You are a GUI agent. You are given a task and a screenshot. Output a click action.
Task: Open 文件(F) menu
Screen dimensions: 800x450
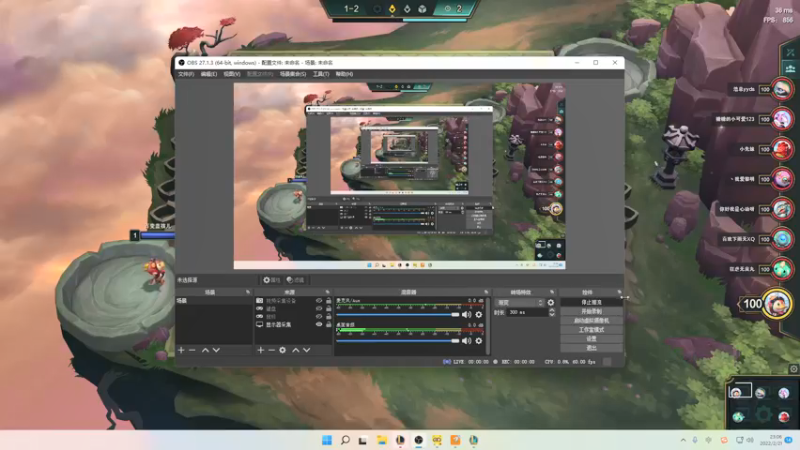point(186,74)
